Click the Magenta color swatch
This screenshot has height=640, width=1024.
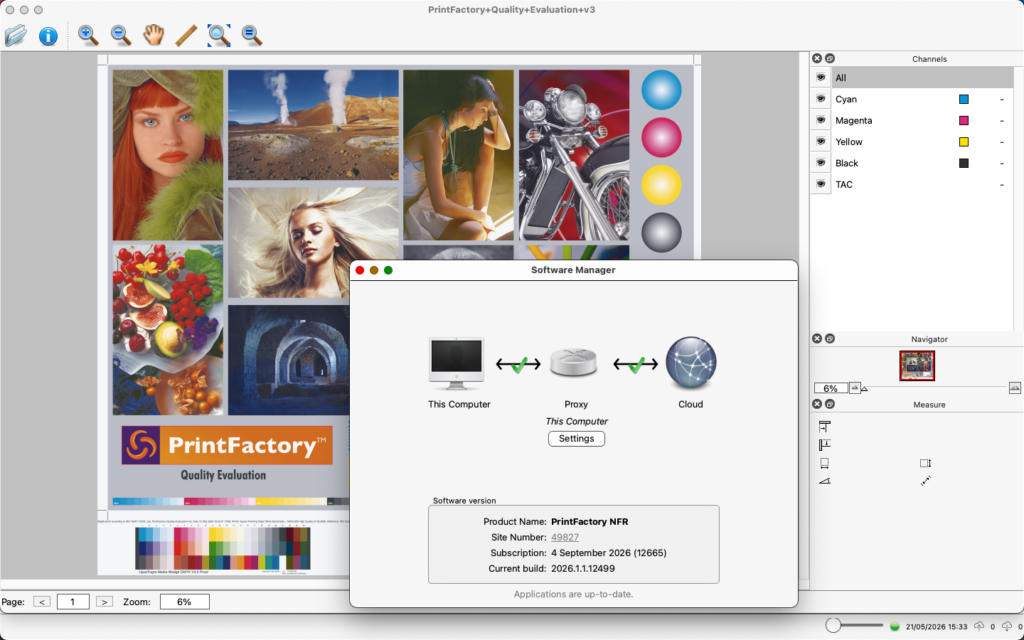click(x=963, y=120)
